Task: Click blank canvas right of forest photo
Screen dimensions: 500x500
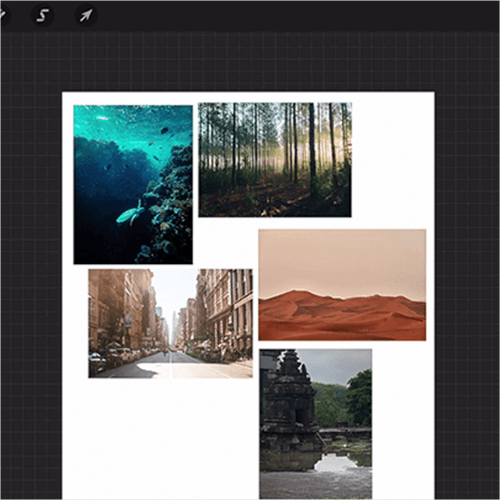Action: click(x=393, y=160)
